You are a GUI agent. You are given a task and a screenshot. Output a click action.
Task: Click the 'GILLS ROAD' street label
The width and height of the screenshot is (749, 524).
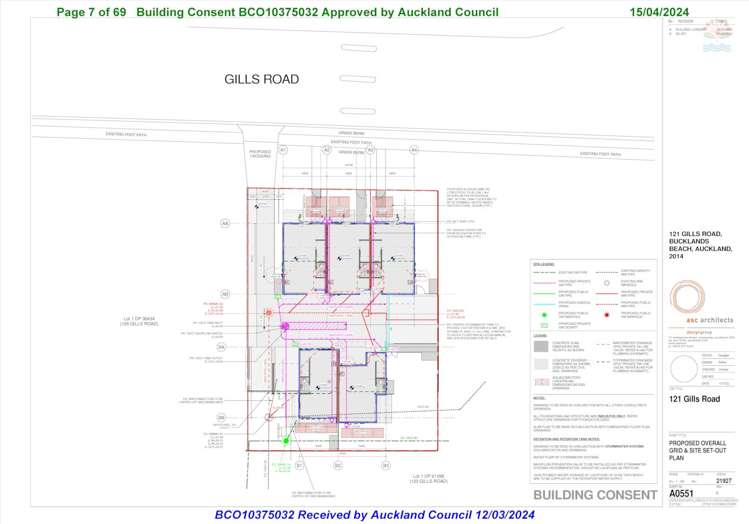coord(262,79)
